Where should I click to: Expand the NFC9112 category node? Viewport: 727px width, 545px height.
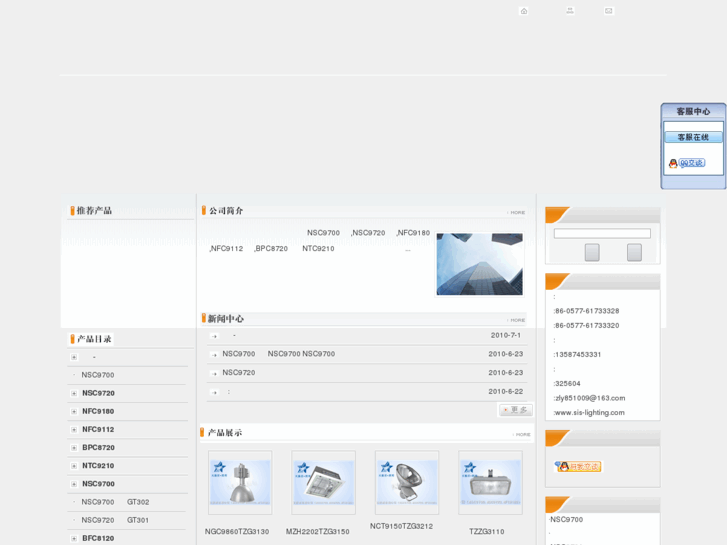coord(74,430)
